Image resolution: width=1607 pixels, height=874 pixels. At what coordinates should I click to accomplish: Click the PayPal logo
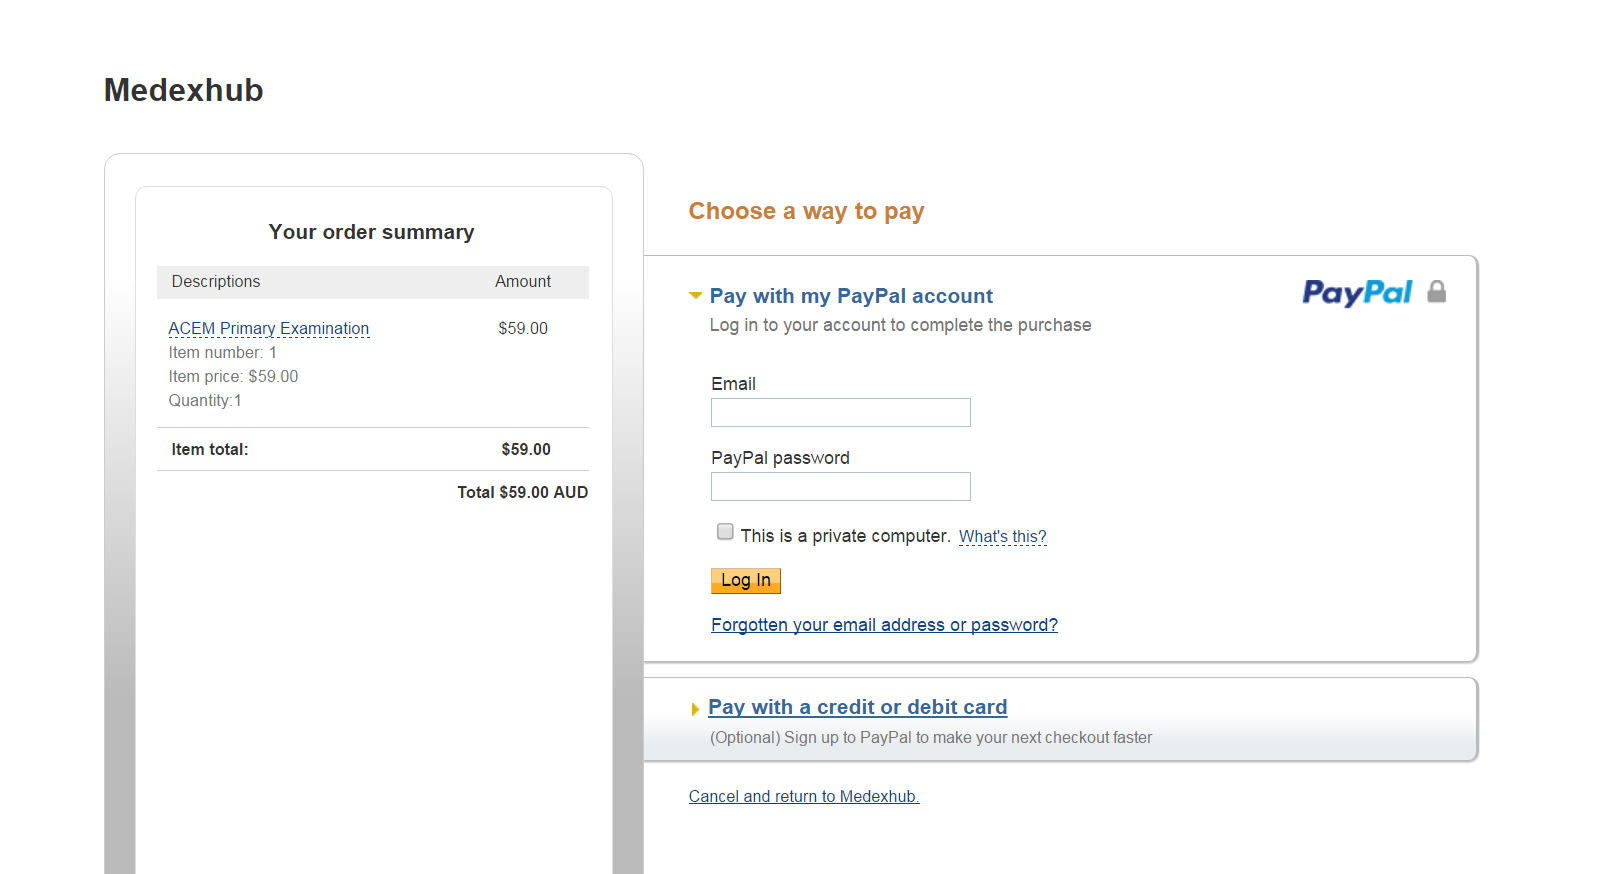pyautogui.click(x=1357, y=292)
